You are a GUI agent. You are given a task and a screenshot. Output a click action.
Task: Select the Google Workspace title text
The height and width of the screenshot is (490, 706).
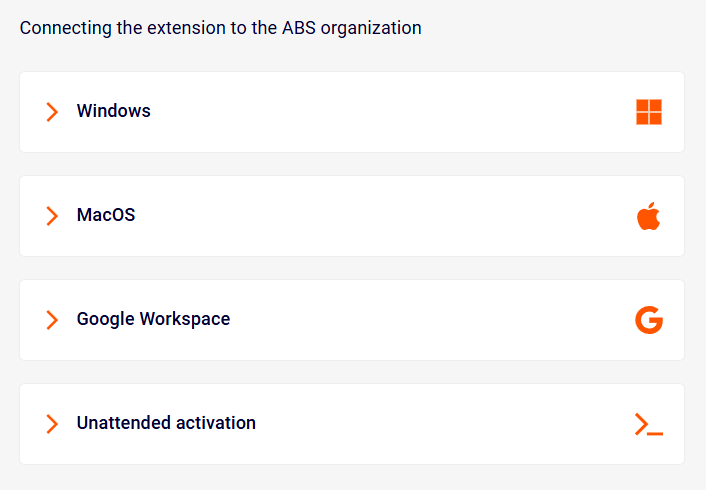pos(153,319)
